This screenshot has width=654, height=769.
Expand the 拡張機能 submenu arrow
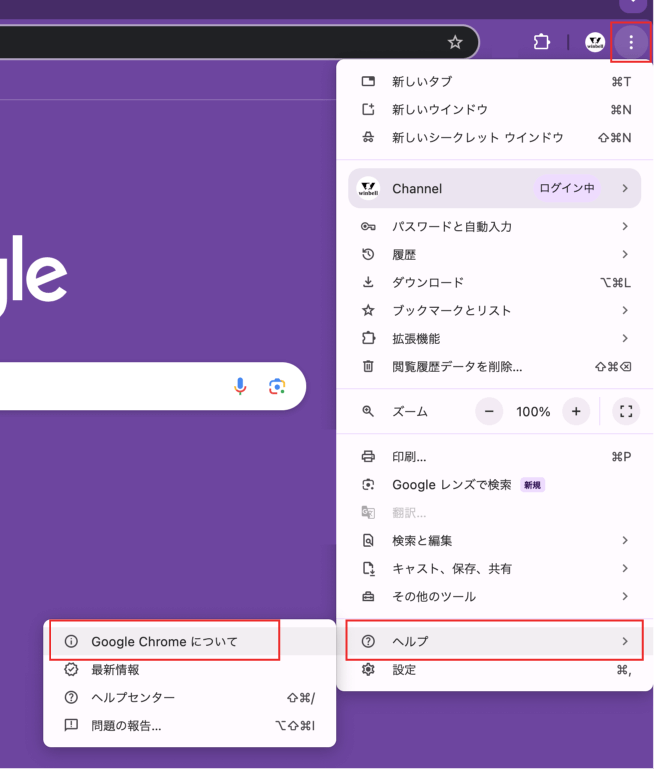pyautogui.click(x=625, y=338)
